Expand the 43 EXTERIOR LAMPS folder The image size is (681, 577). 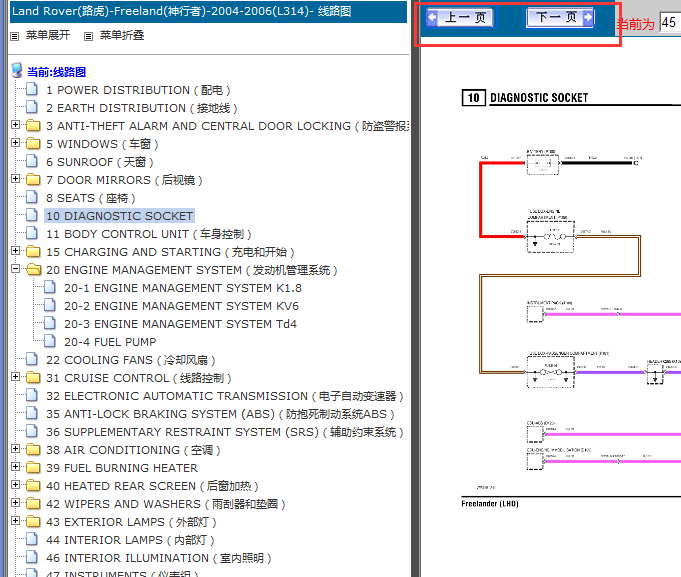pos(16,521)
